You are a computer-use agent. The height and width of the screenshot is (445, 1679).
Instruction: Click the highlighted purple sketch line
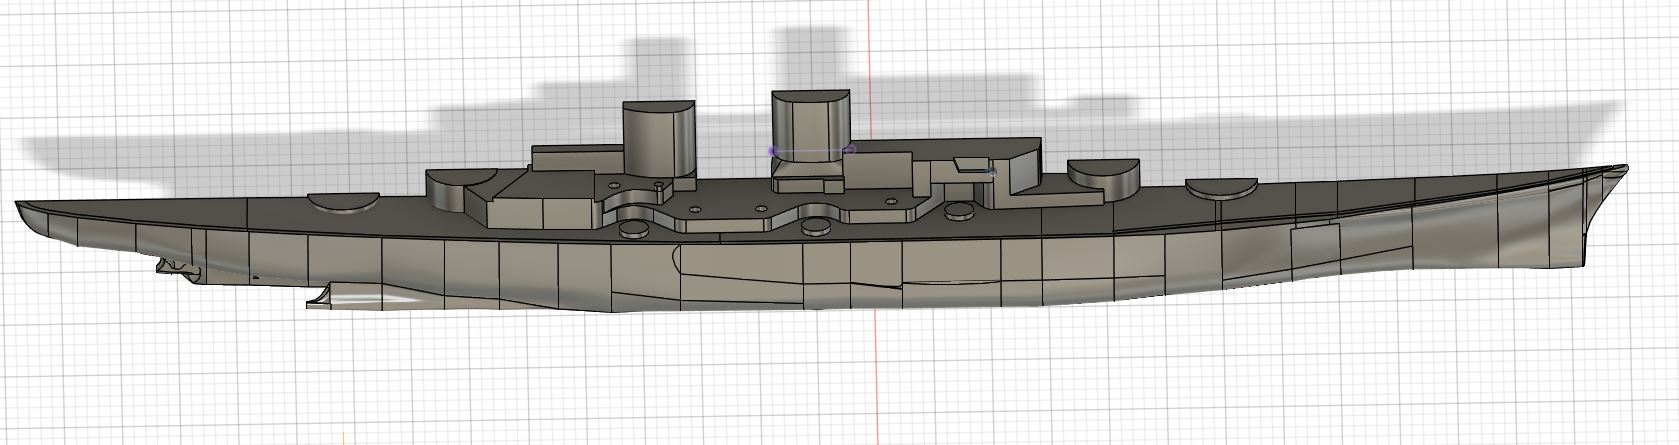[809, 150]
